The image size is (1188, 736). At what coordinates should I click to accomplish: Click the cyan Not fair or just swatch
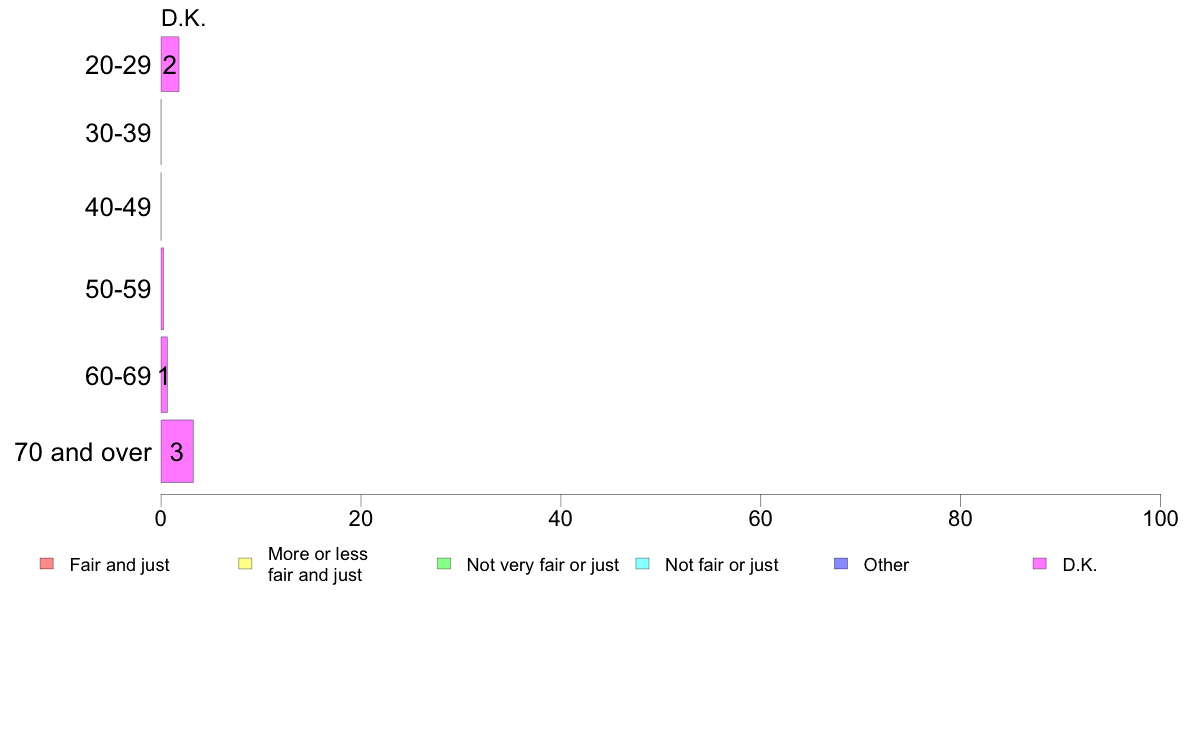(642, 564)
